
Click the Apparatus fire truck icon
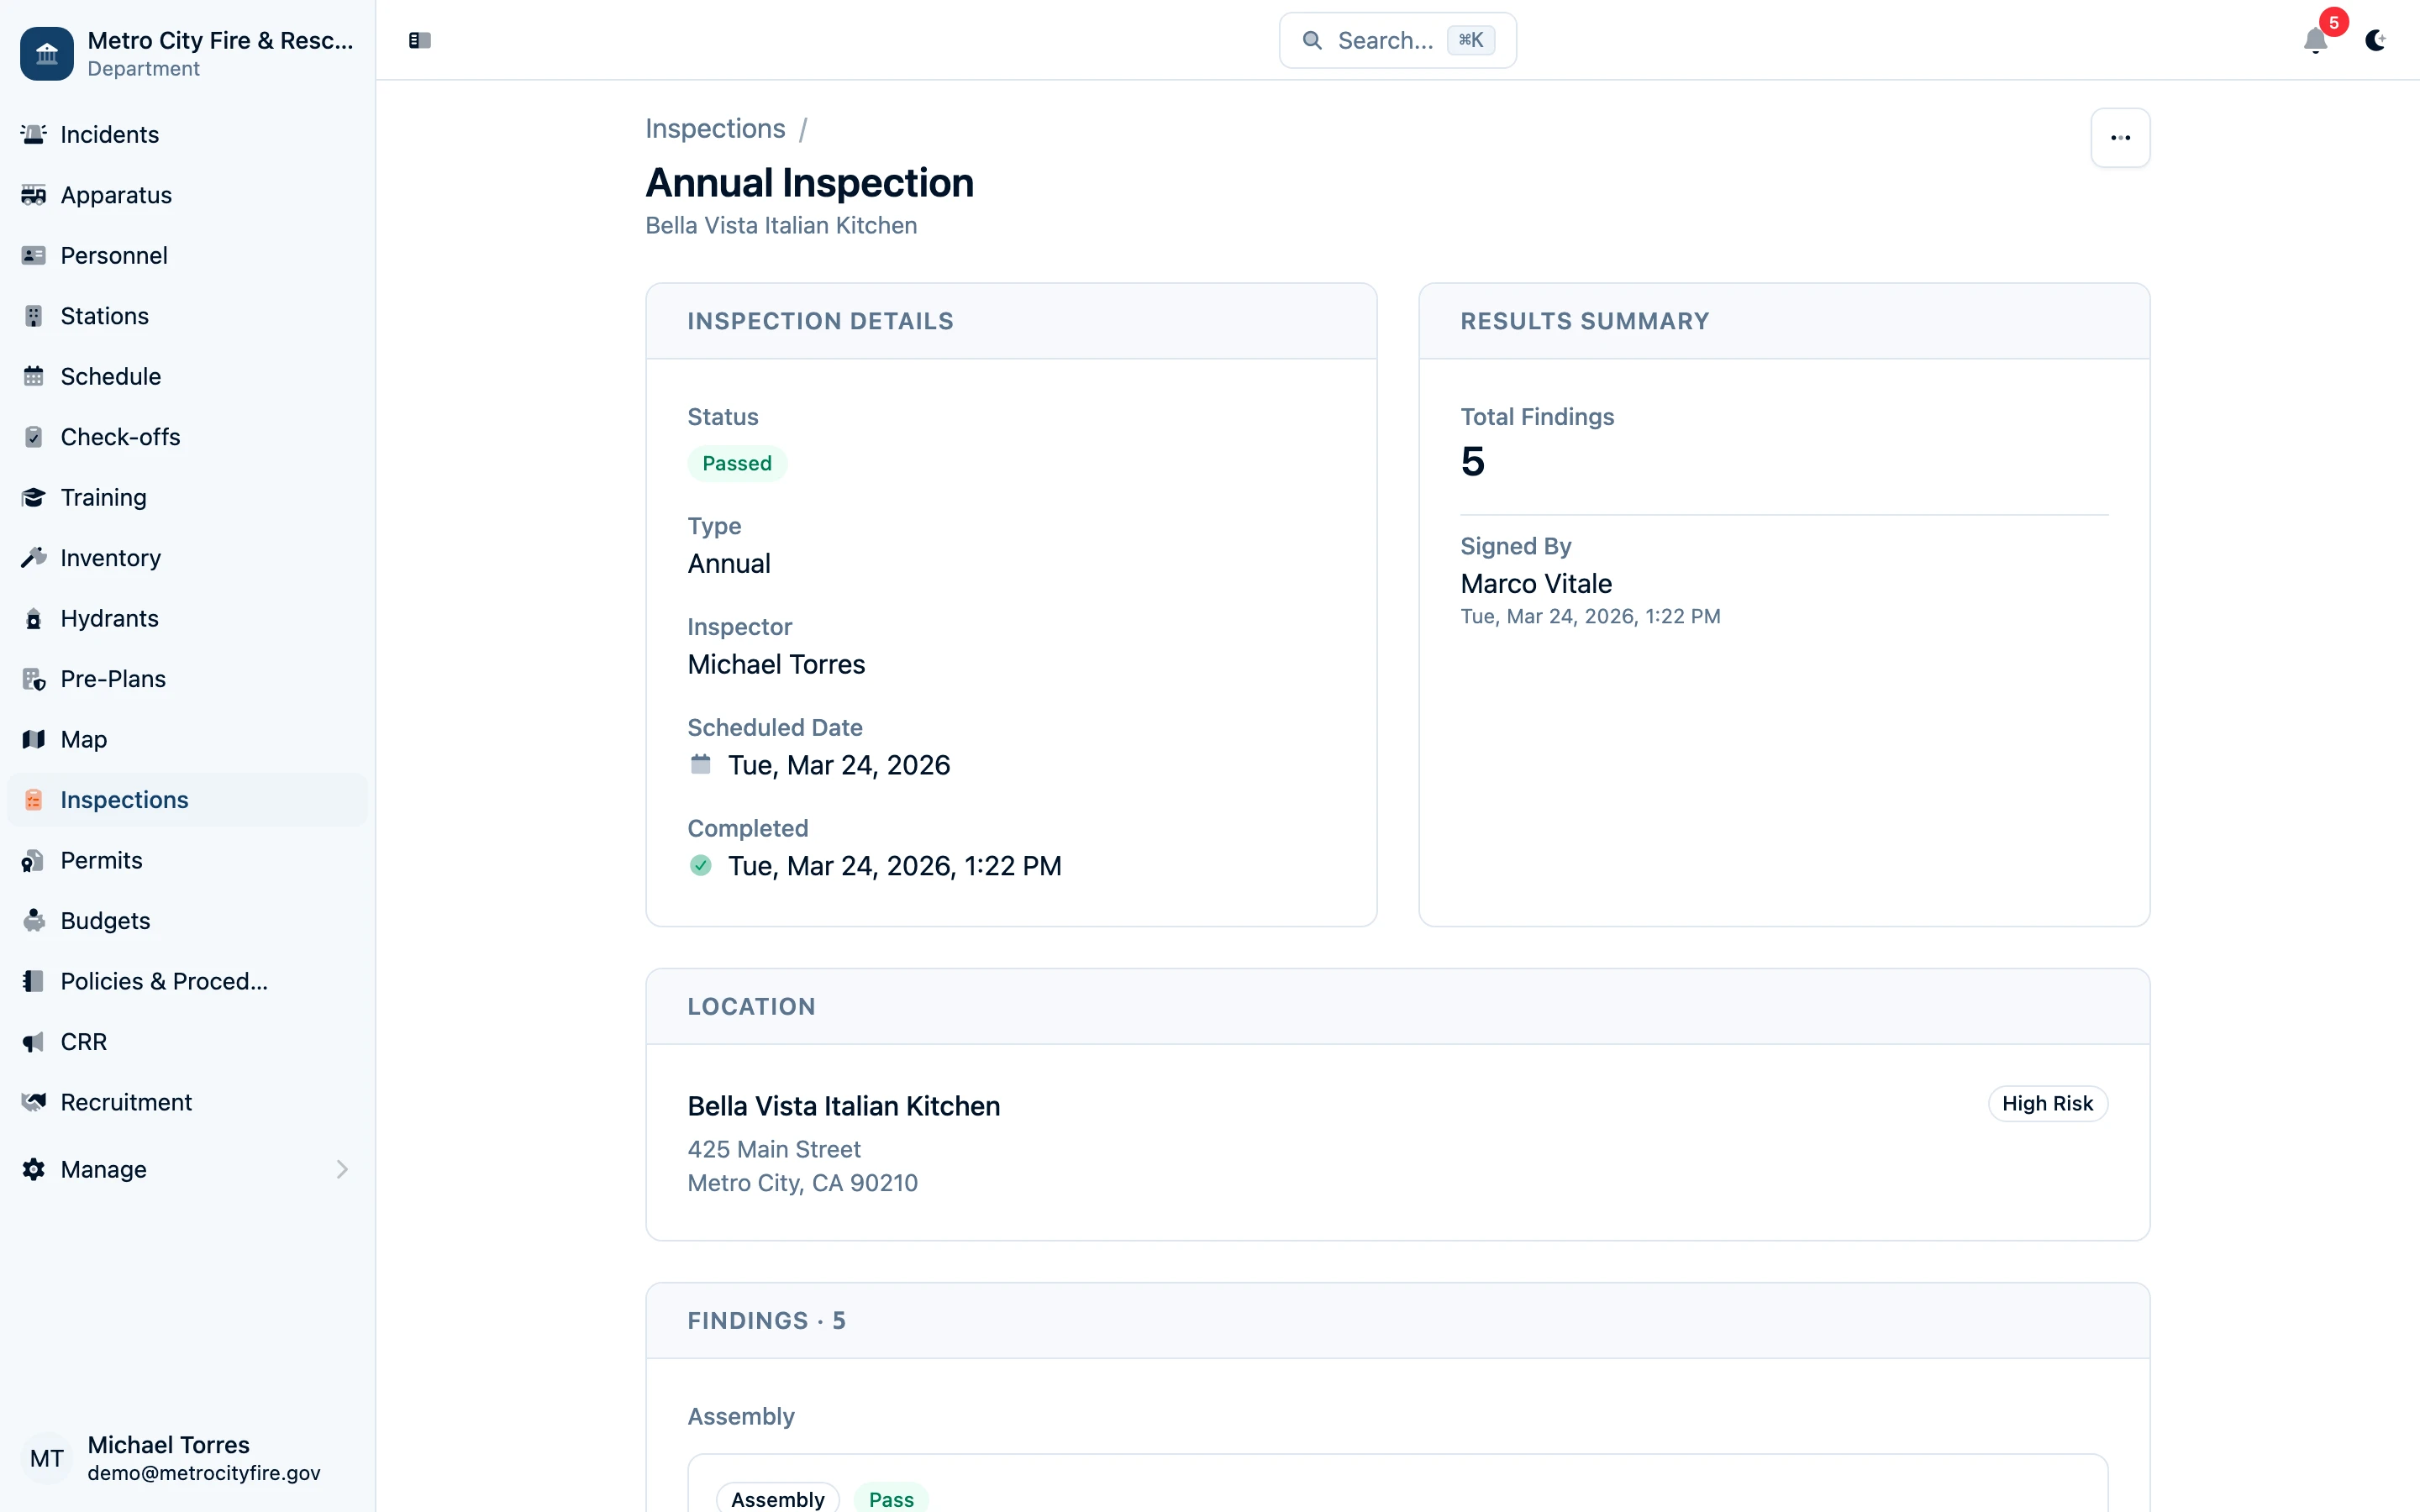click(34, 195)
